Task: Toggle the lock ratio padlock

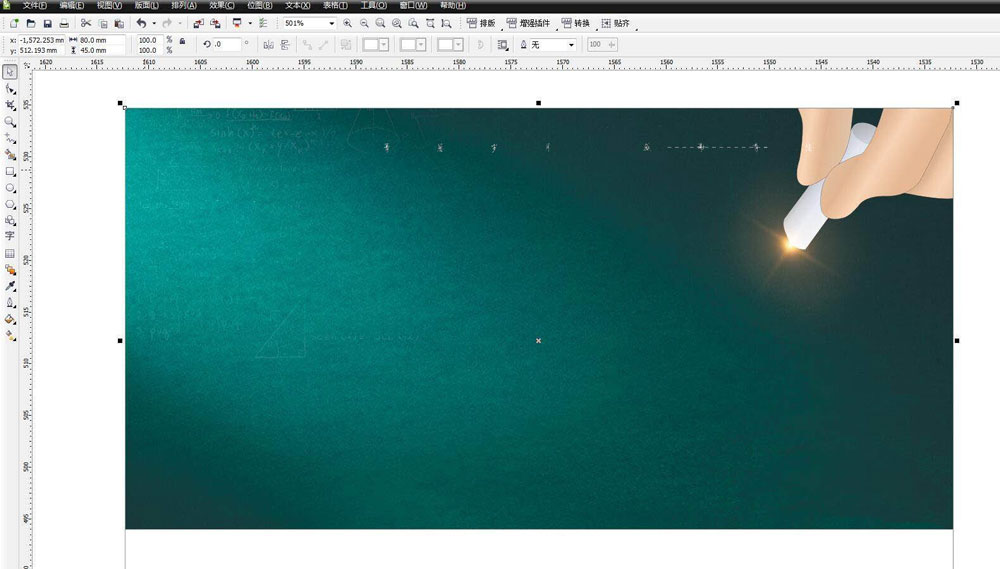Action: tap(182, 41)
